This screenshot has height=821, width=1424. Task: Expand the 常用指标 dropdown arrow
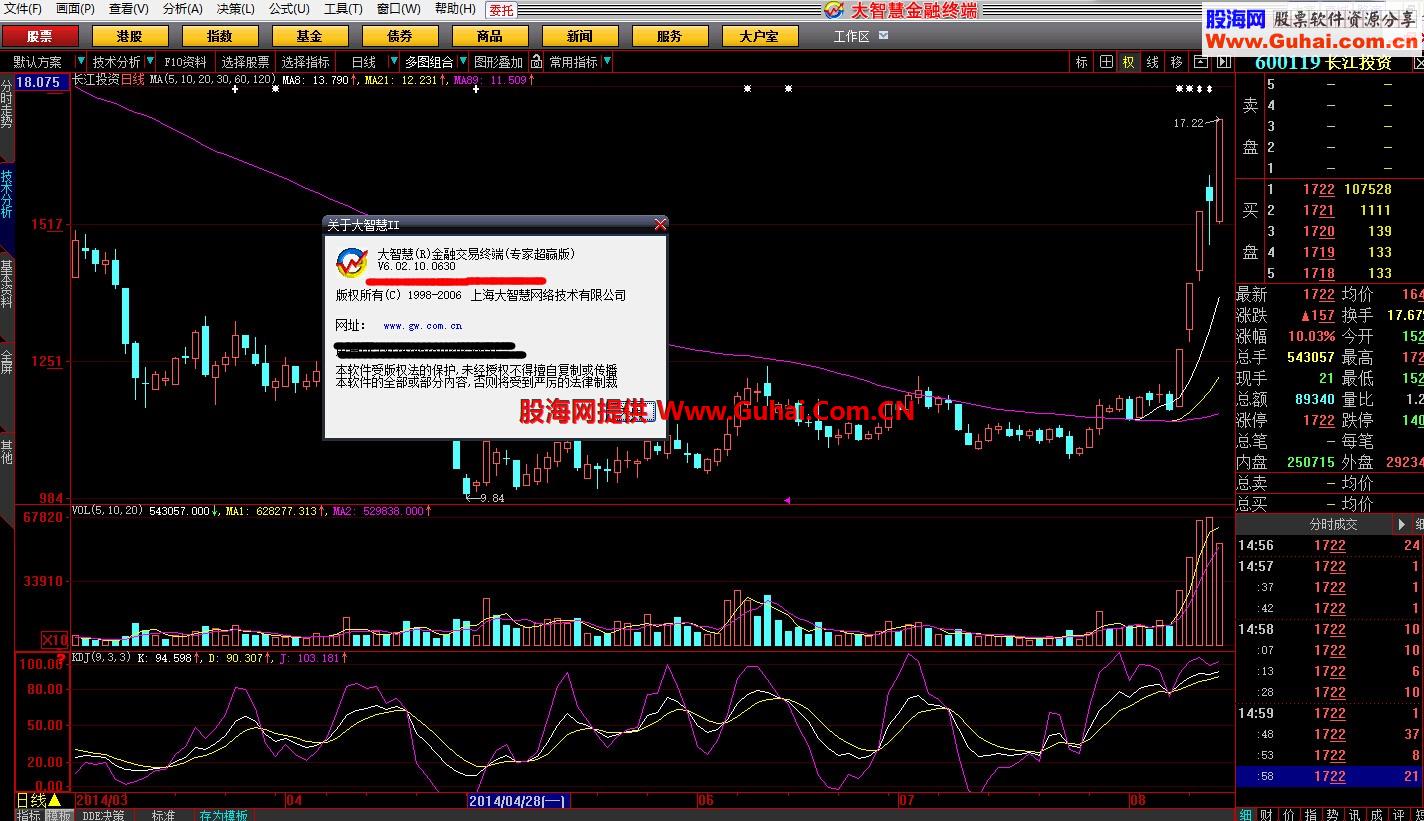pos(606,62)
